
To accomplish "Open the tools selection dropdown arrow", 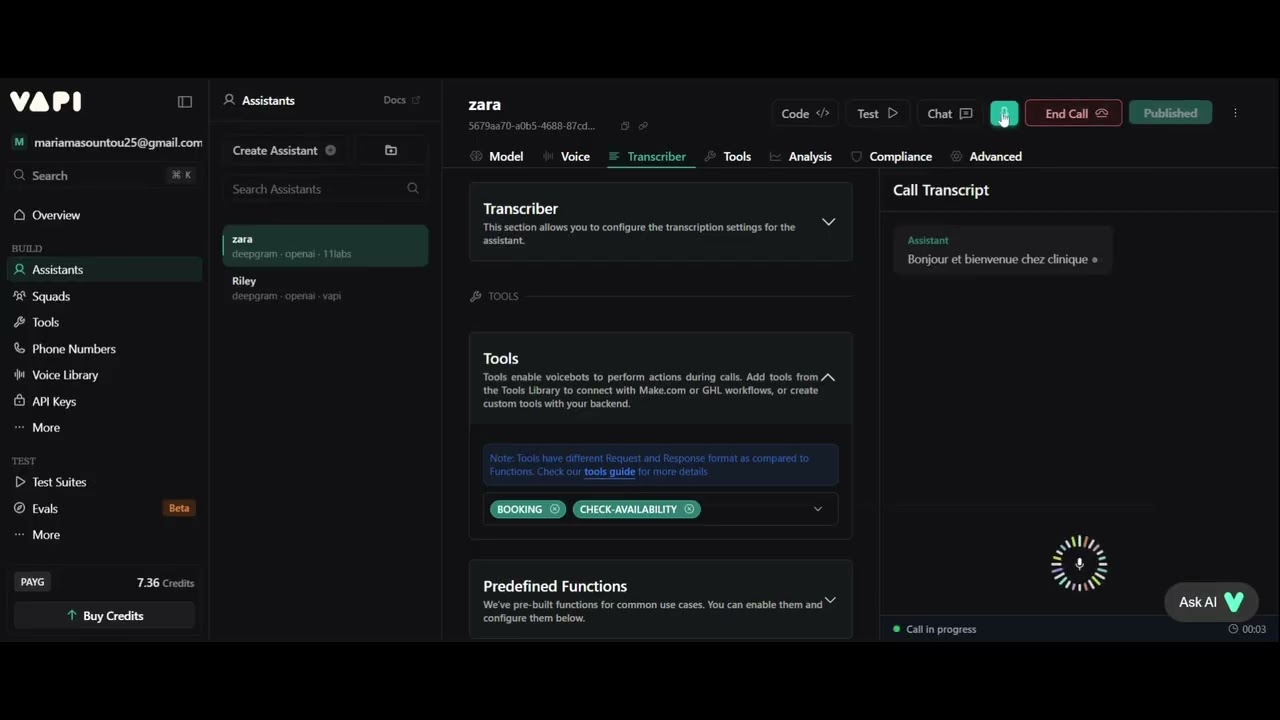I will click(x=817, y=509).
